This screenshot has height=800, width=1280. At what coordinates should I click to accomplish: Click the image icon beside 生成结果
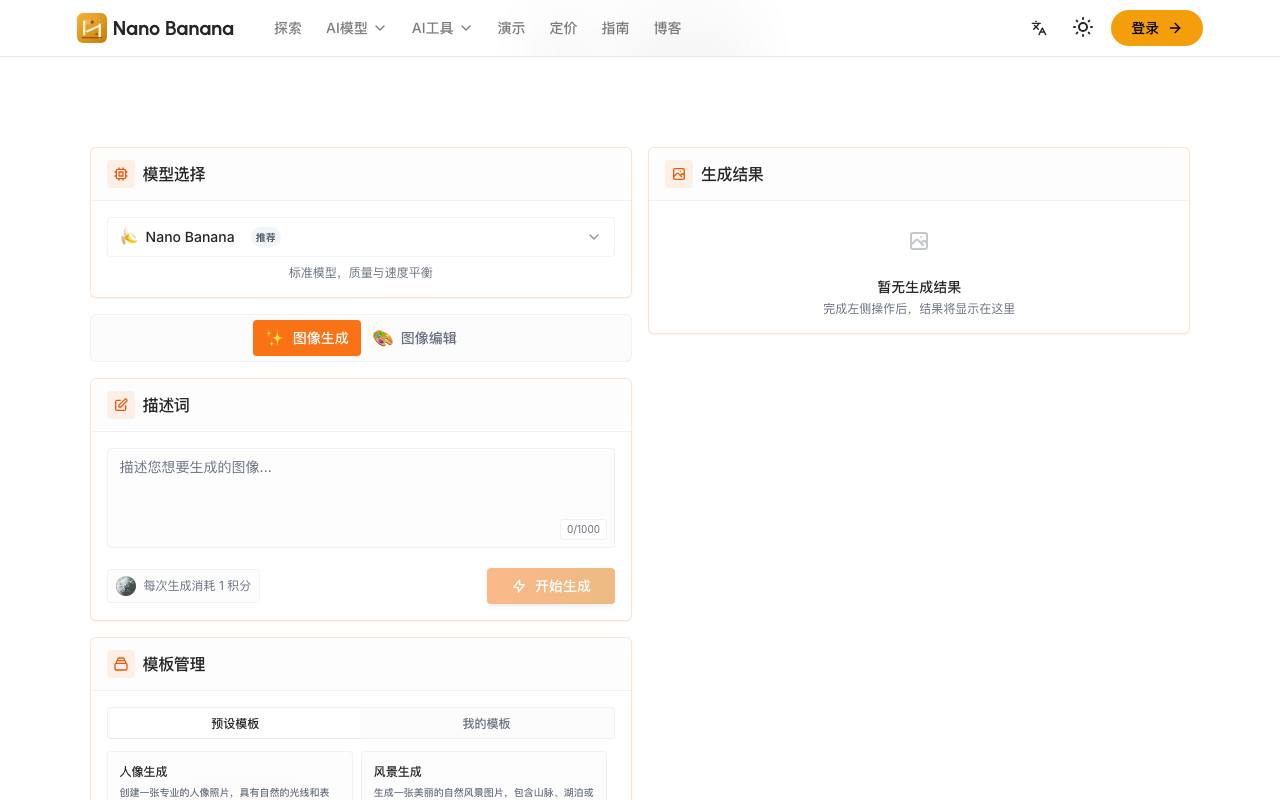tap(679, 174)
